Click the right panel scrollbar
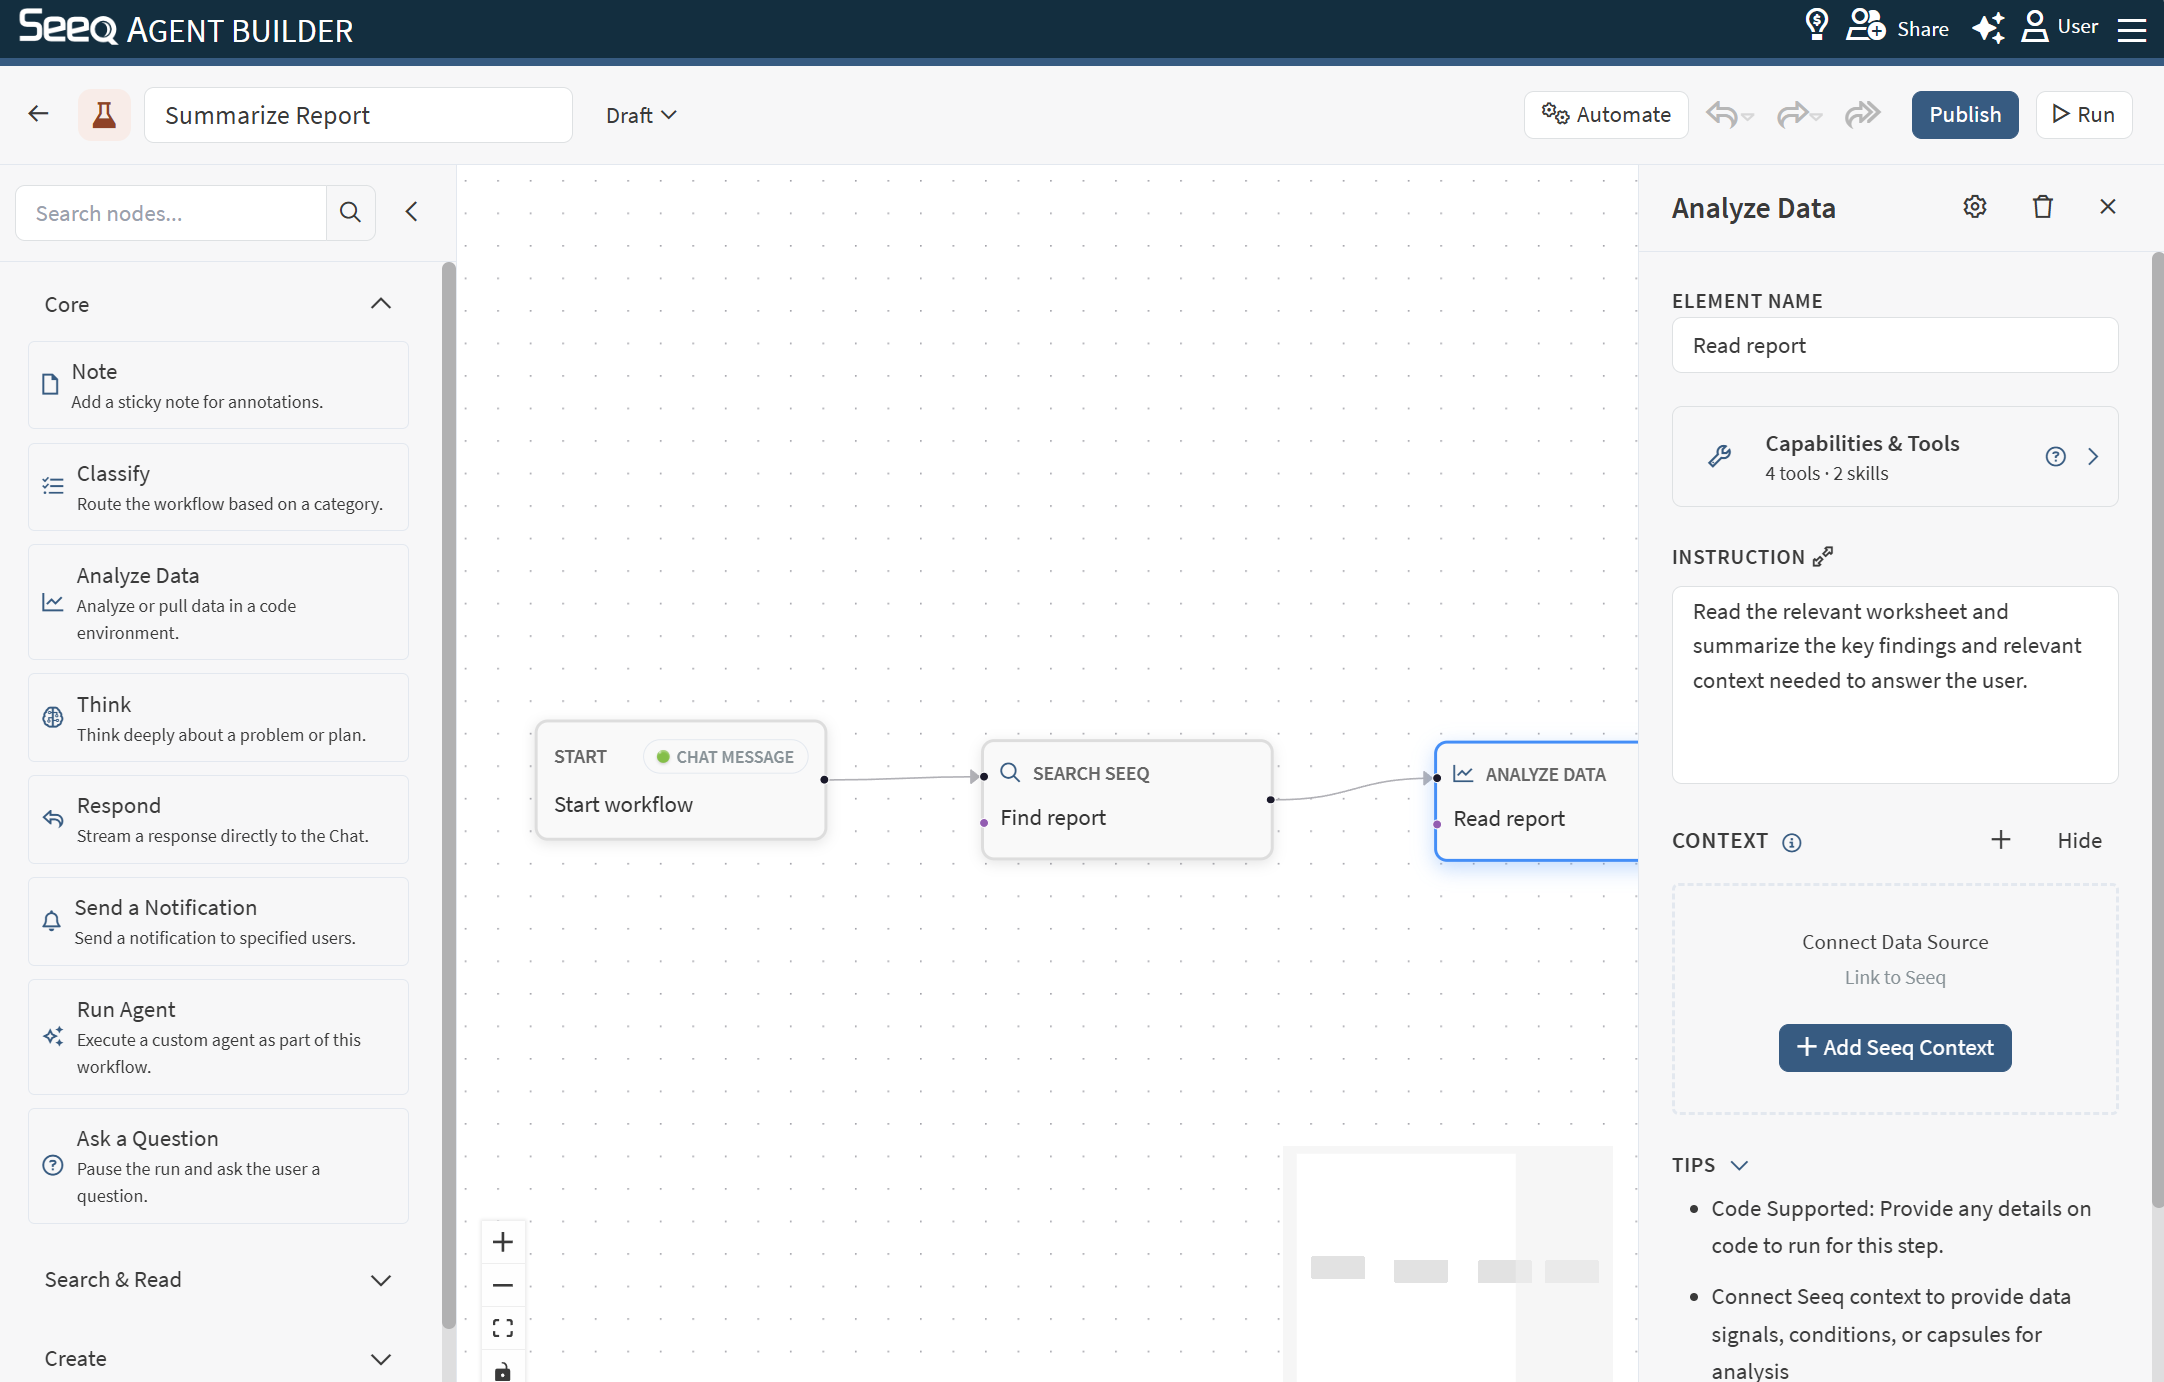Viewport: 2164px width, 1382px height. (x=2157, y=730)
